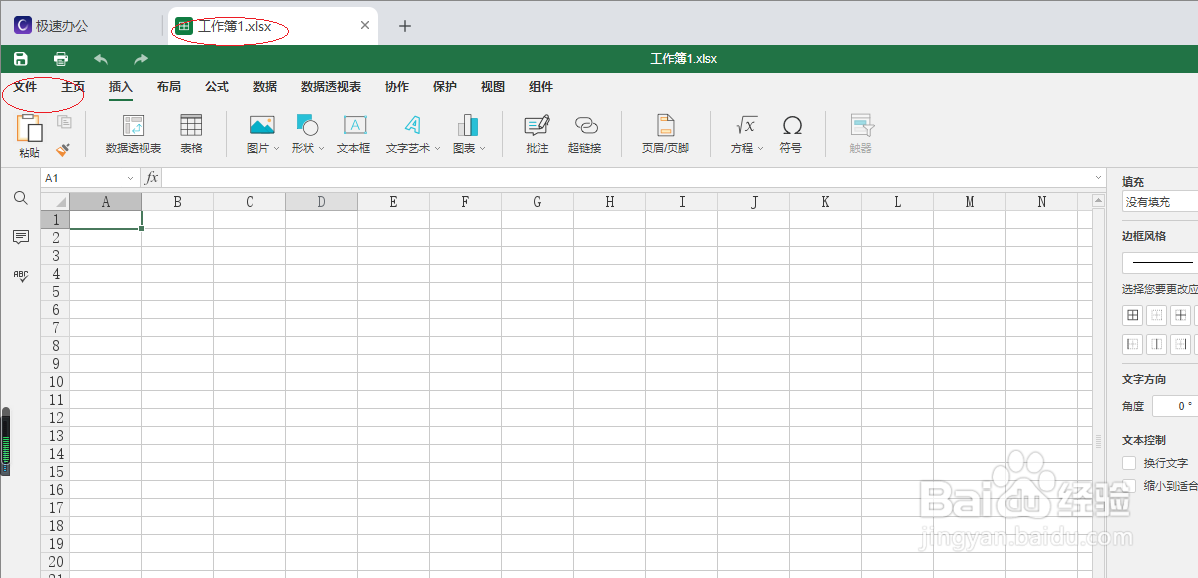Open the 文件 menu
The width and height of the screenshot is (1198, 578).
point(27,87)
